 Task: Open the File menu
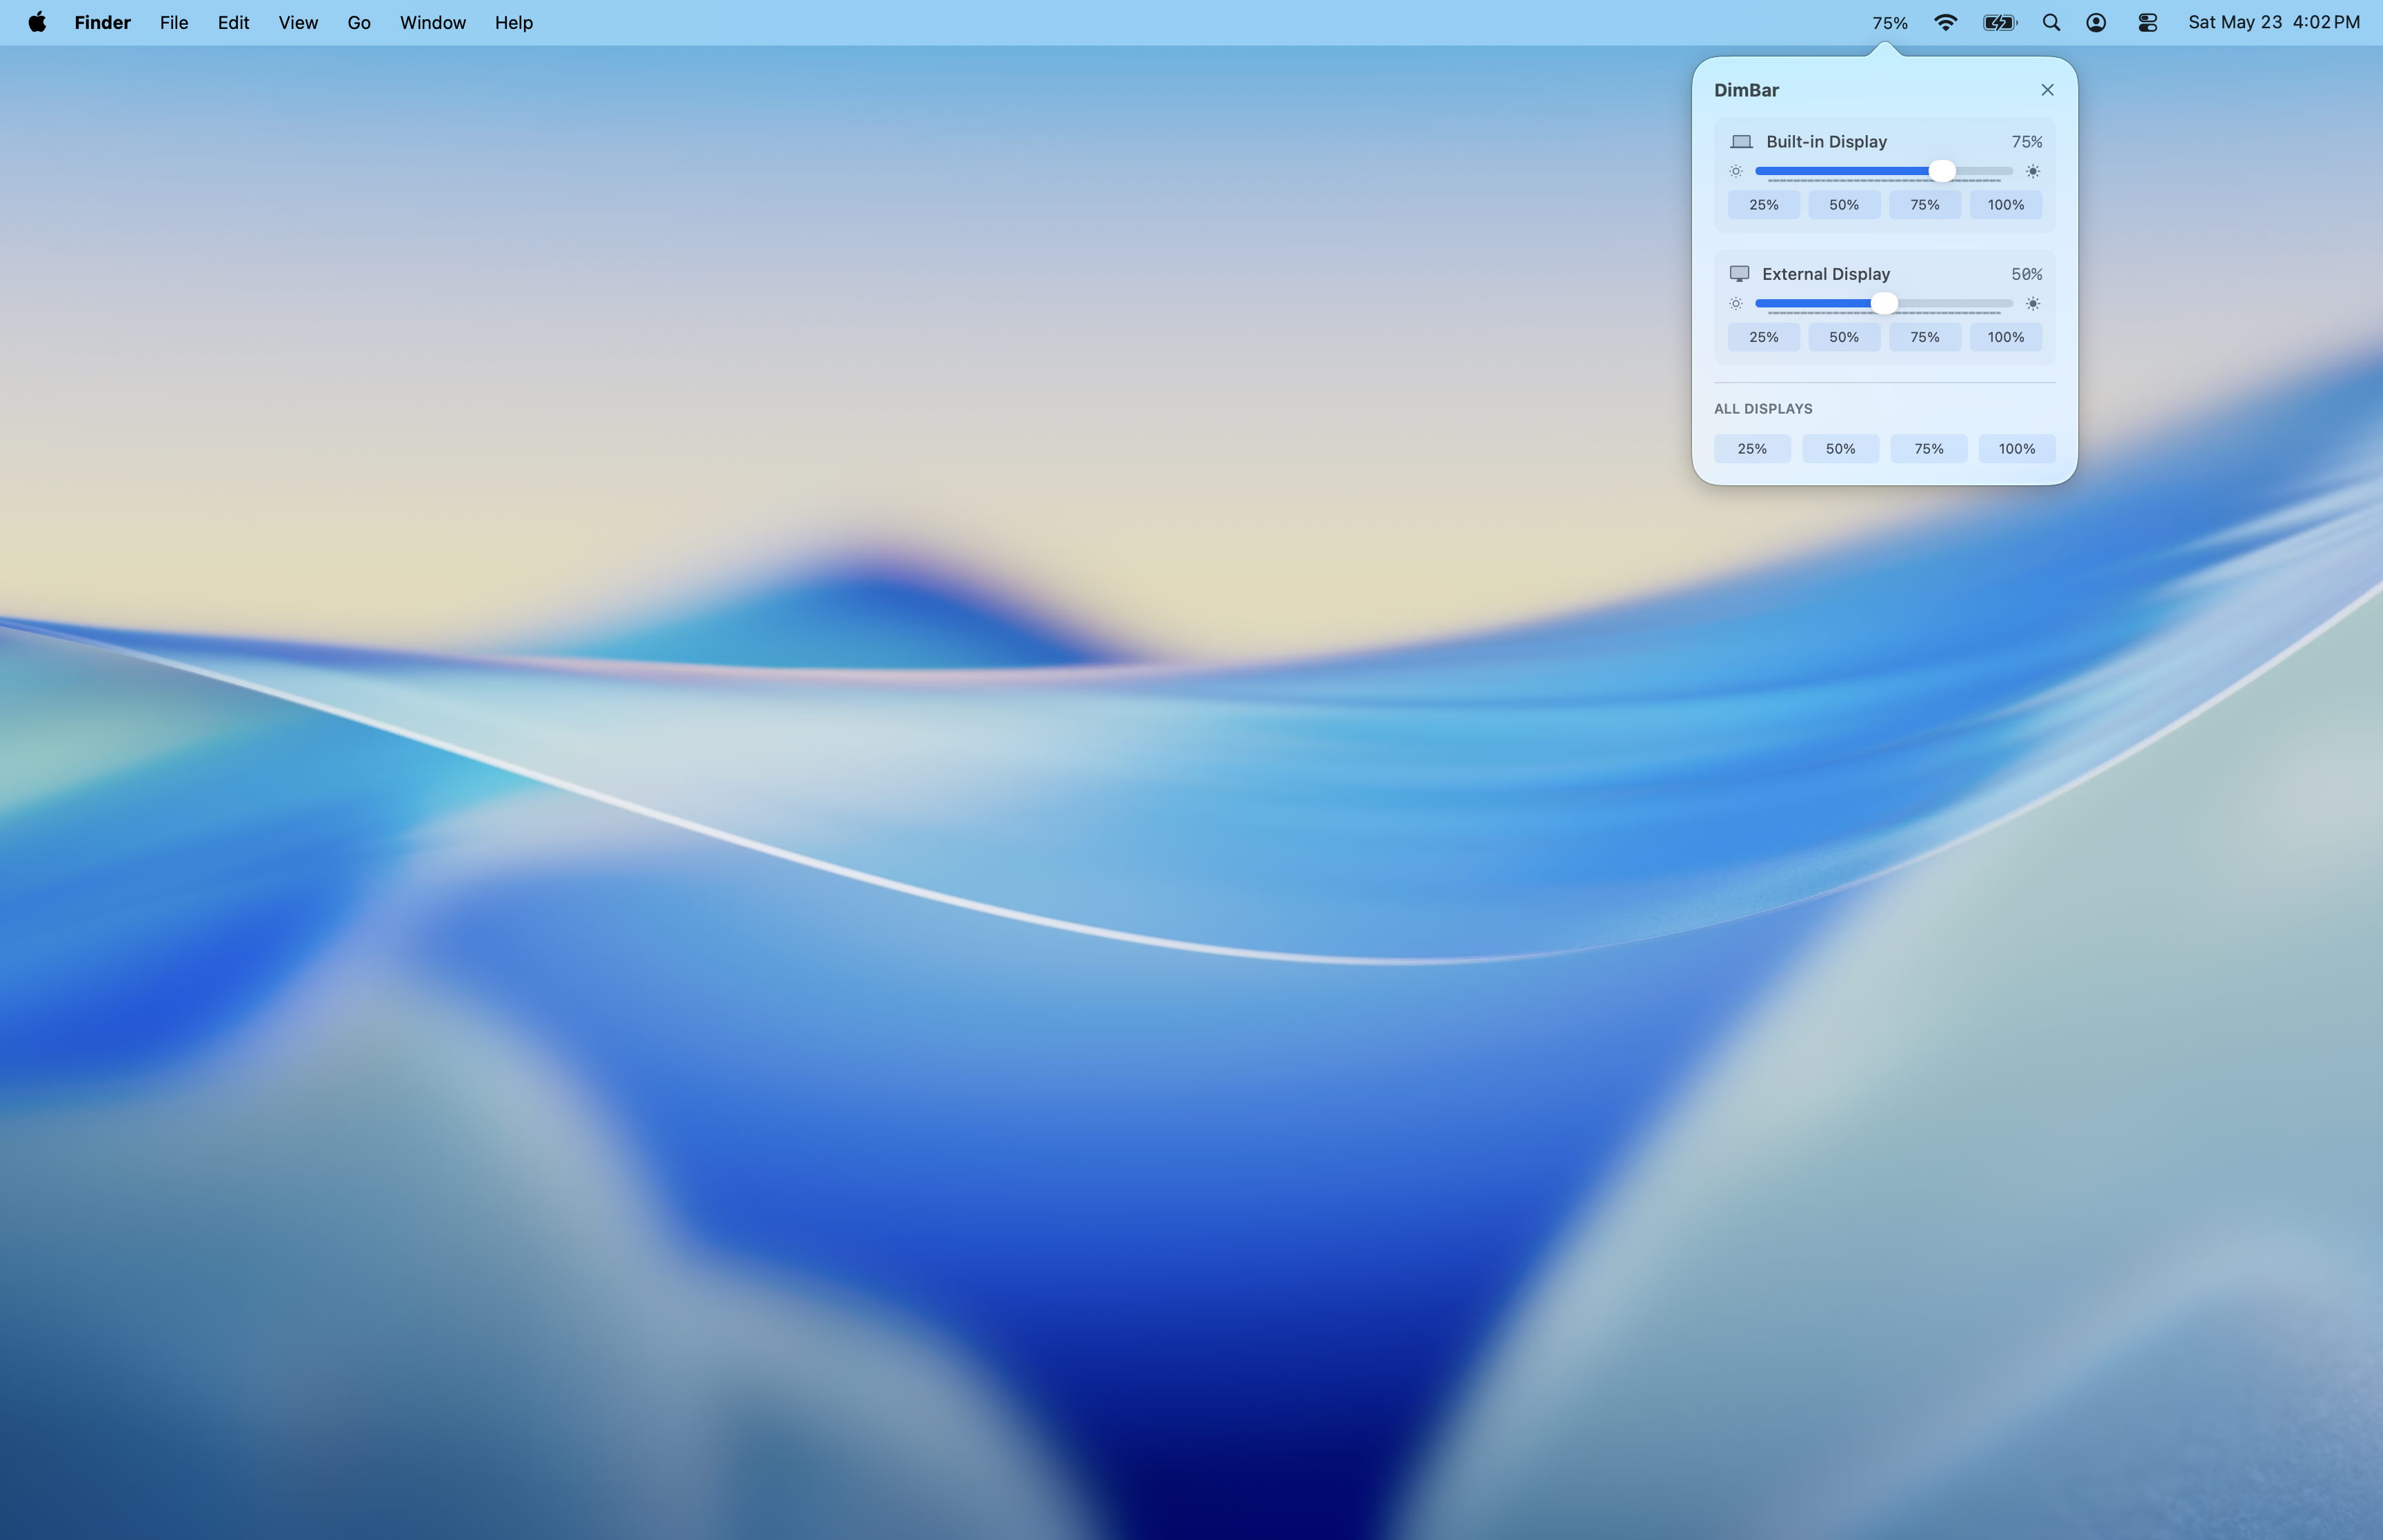coord(174,22)
